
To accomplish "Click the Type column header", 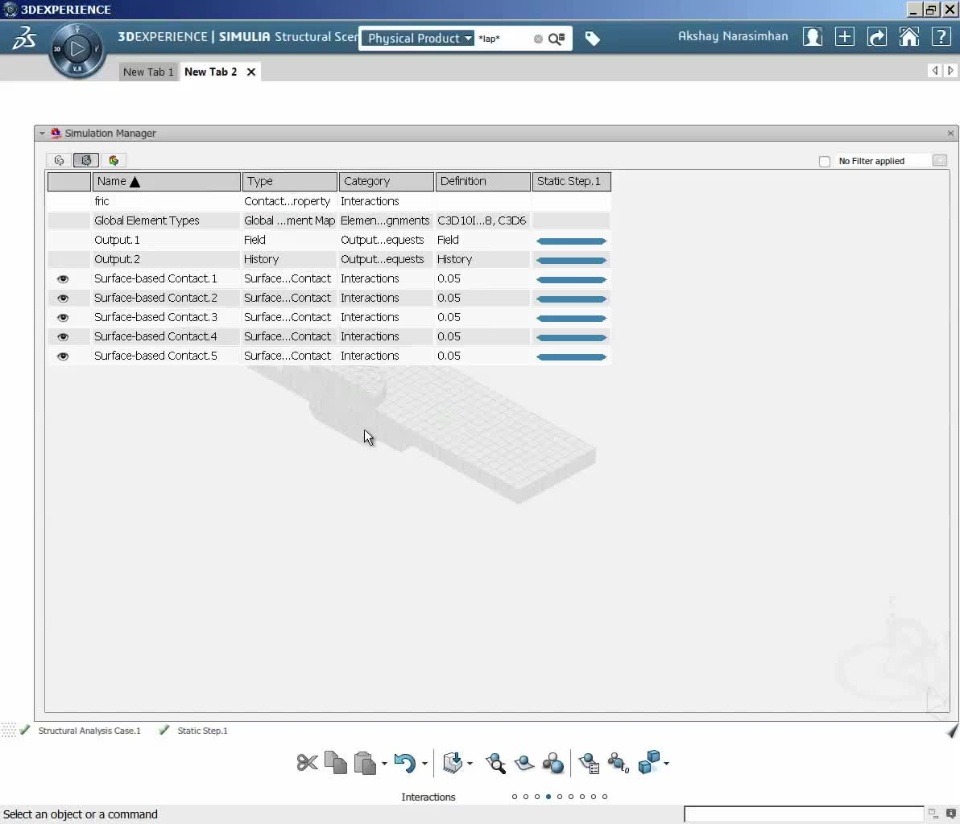I will pyautogui.click(x=290, y=181).
